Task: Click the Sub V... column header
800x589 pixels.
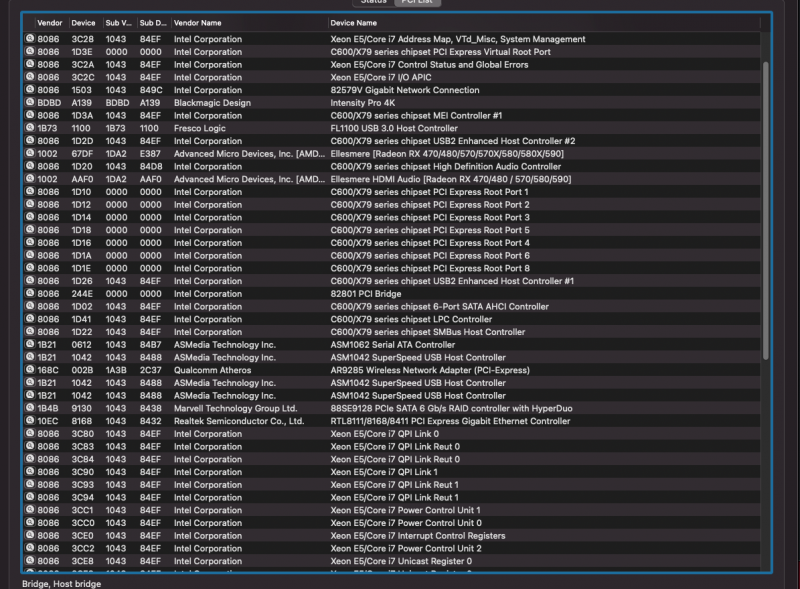Action: coord(118,23)
